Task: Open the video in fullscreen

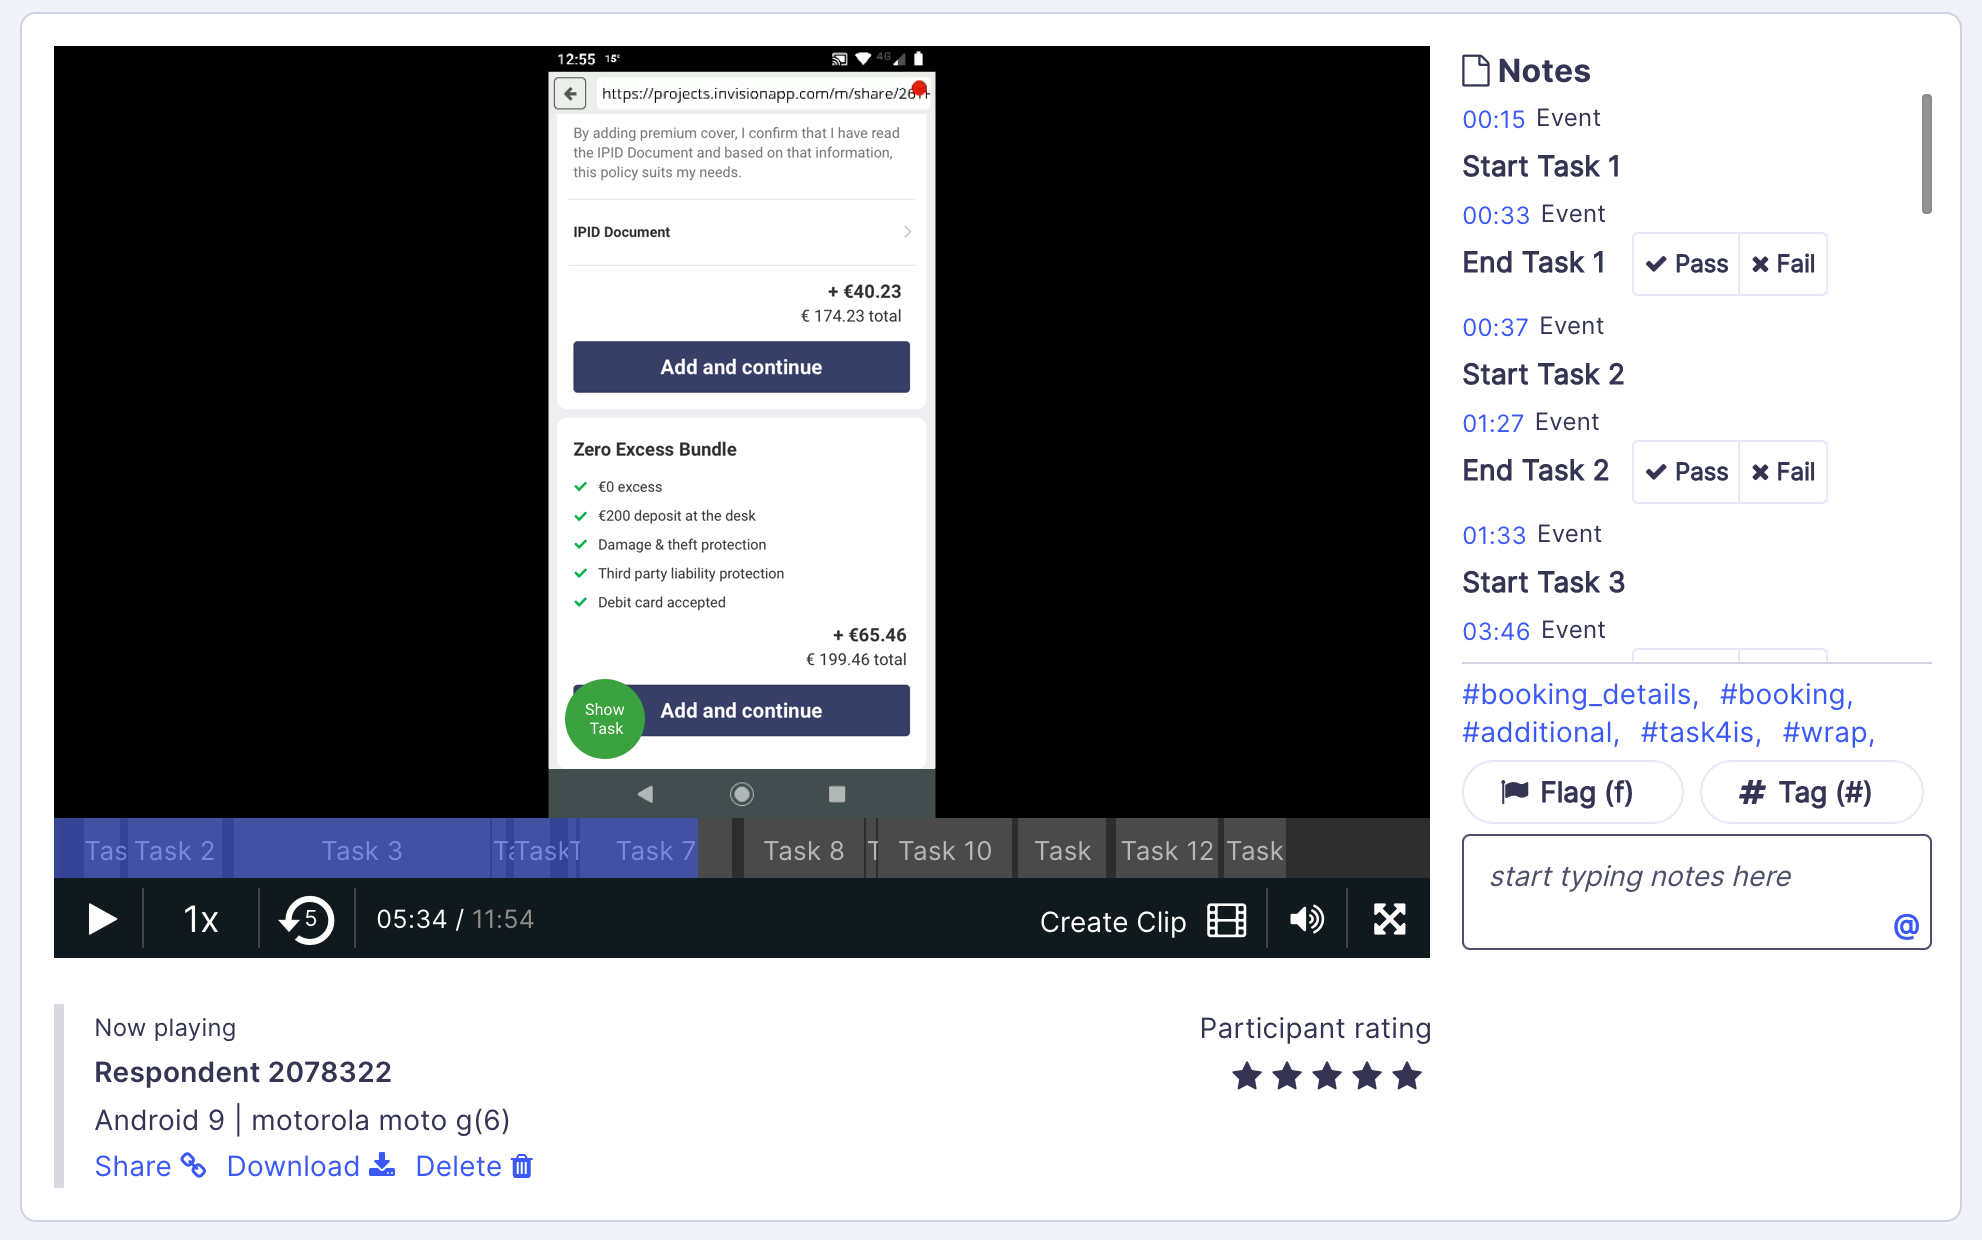Action: click(x=1389, y=919)
